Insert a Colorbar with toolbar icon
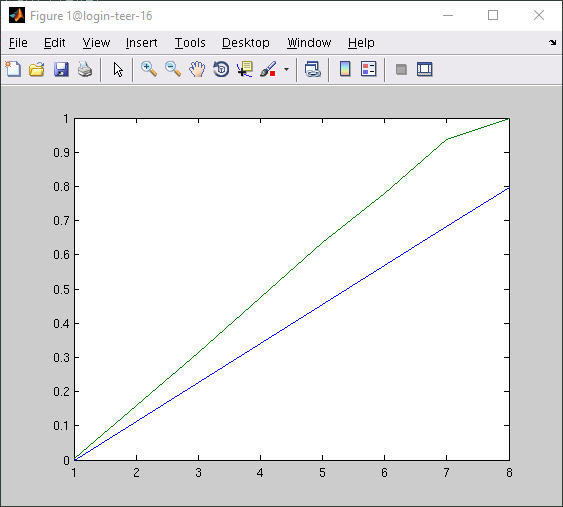 coord(345,69)
